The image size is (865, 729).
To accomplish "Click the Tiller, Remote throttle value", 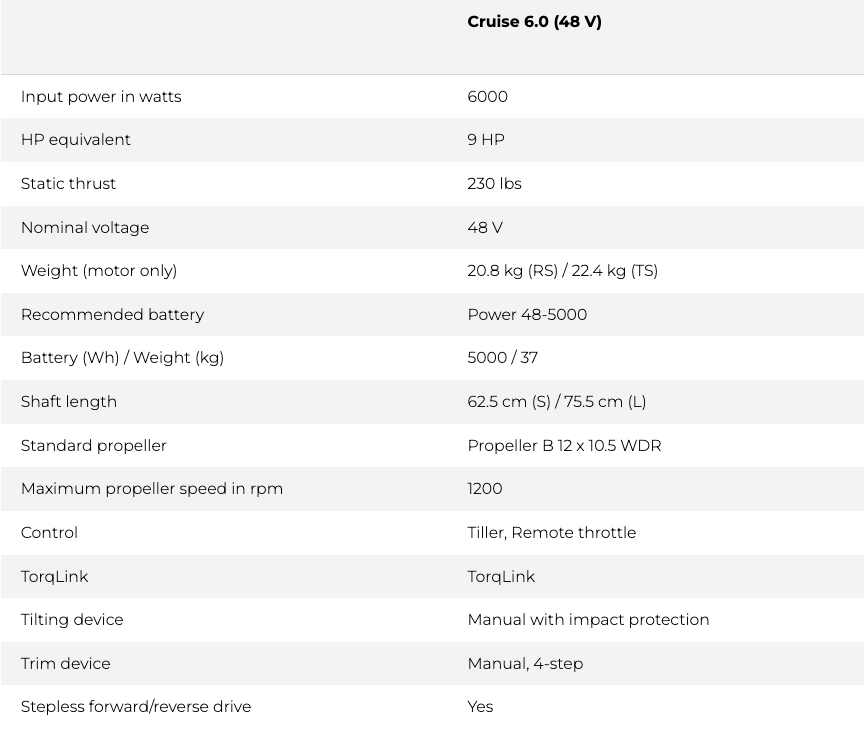I will tap(551, 533).
